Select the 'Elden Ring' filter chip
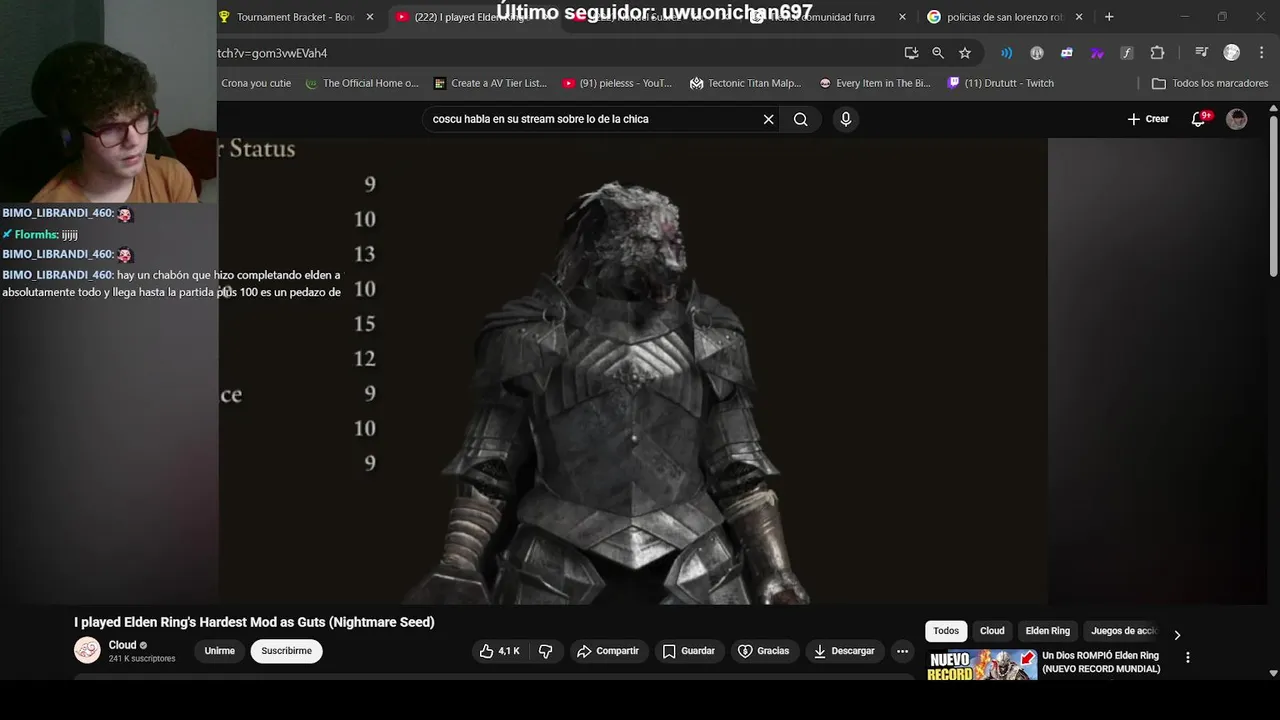This screenshot has width=1280, height=720. tap(1047, 631)
